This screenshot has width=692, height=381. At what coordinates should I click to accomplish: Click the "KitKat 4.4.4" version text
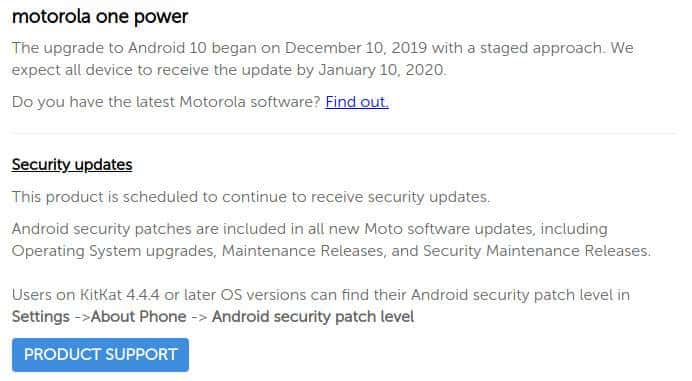120,295
